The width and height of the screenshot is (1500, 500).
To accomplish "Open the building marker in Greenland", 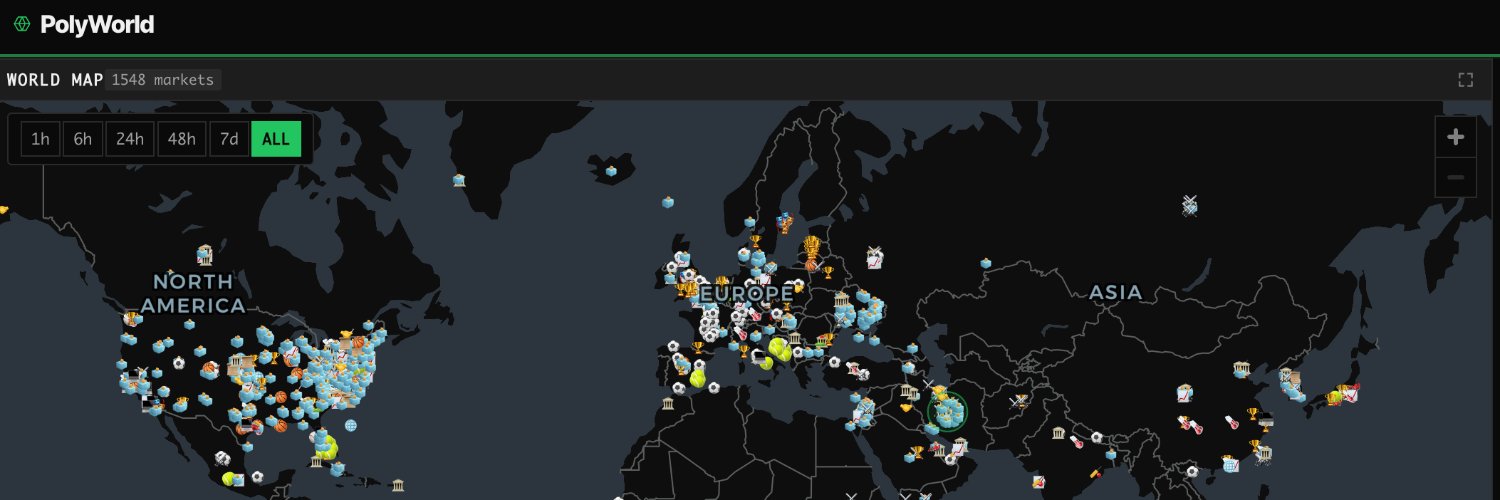I will (459, 180).
